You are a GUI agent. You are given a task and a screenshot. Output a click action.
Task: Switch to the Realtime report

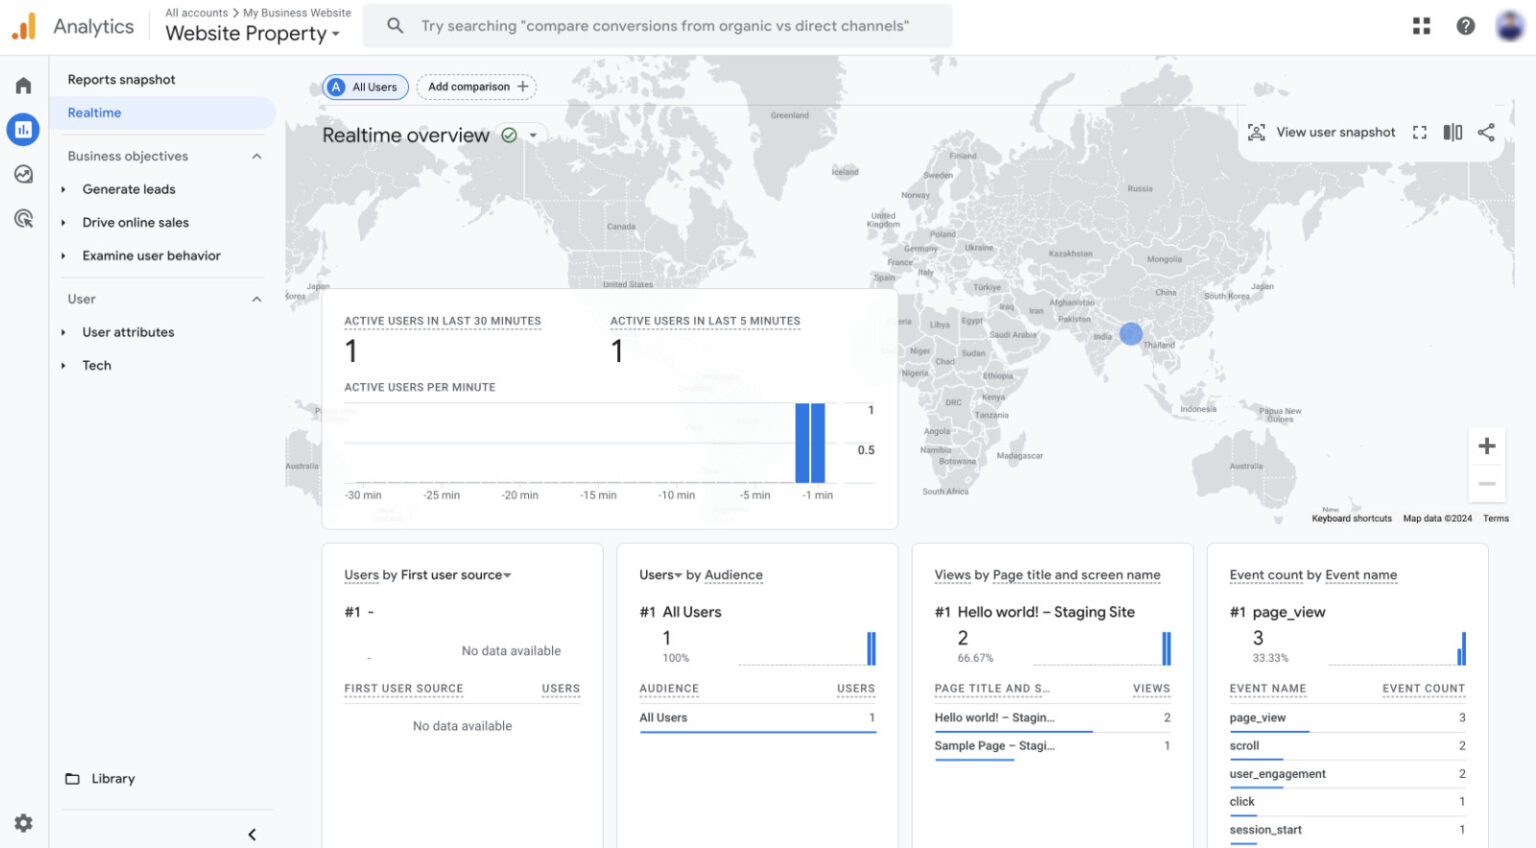pyautogui.click(x=93, y=112)
